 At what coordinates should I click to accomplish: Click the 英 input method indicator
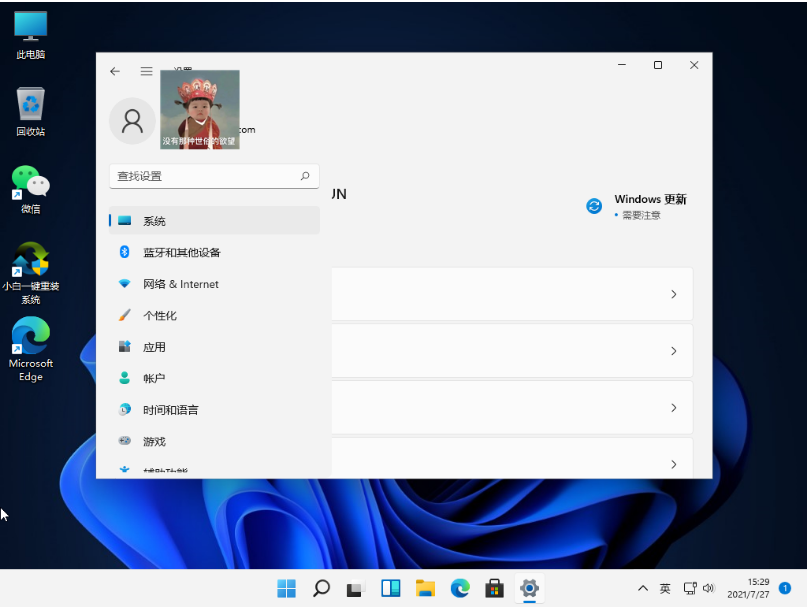coord(665,588)
